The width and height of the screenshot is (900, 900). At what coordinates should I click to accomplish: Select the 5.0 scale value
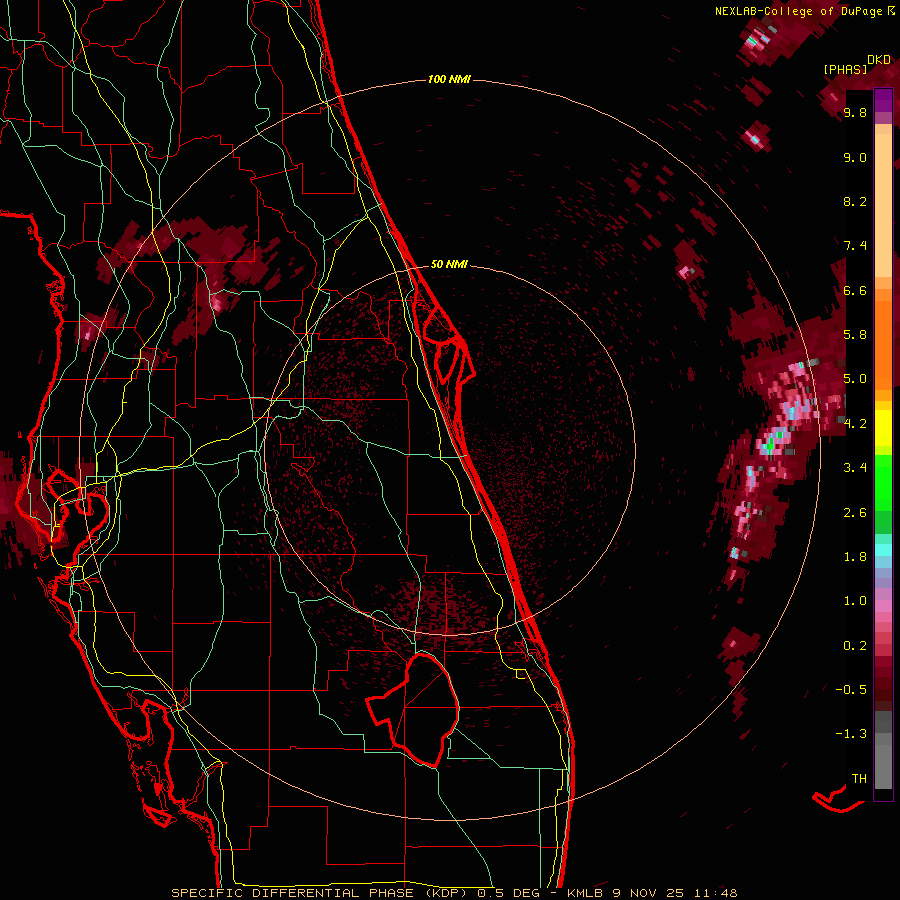pos(855,379)
